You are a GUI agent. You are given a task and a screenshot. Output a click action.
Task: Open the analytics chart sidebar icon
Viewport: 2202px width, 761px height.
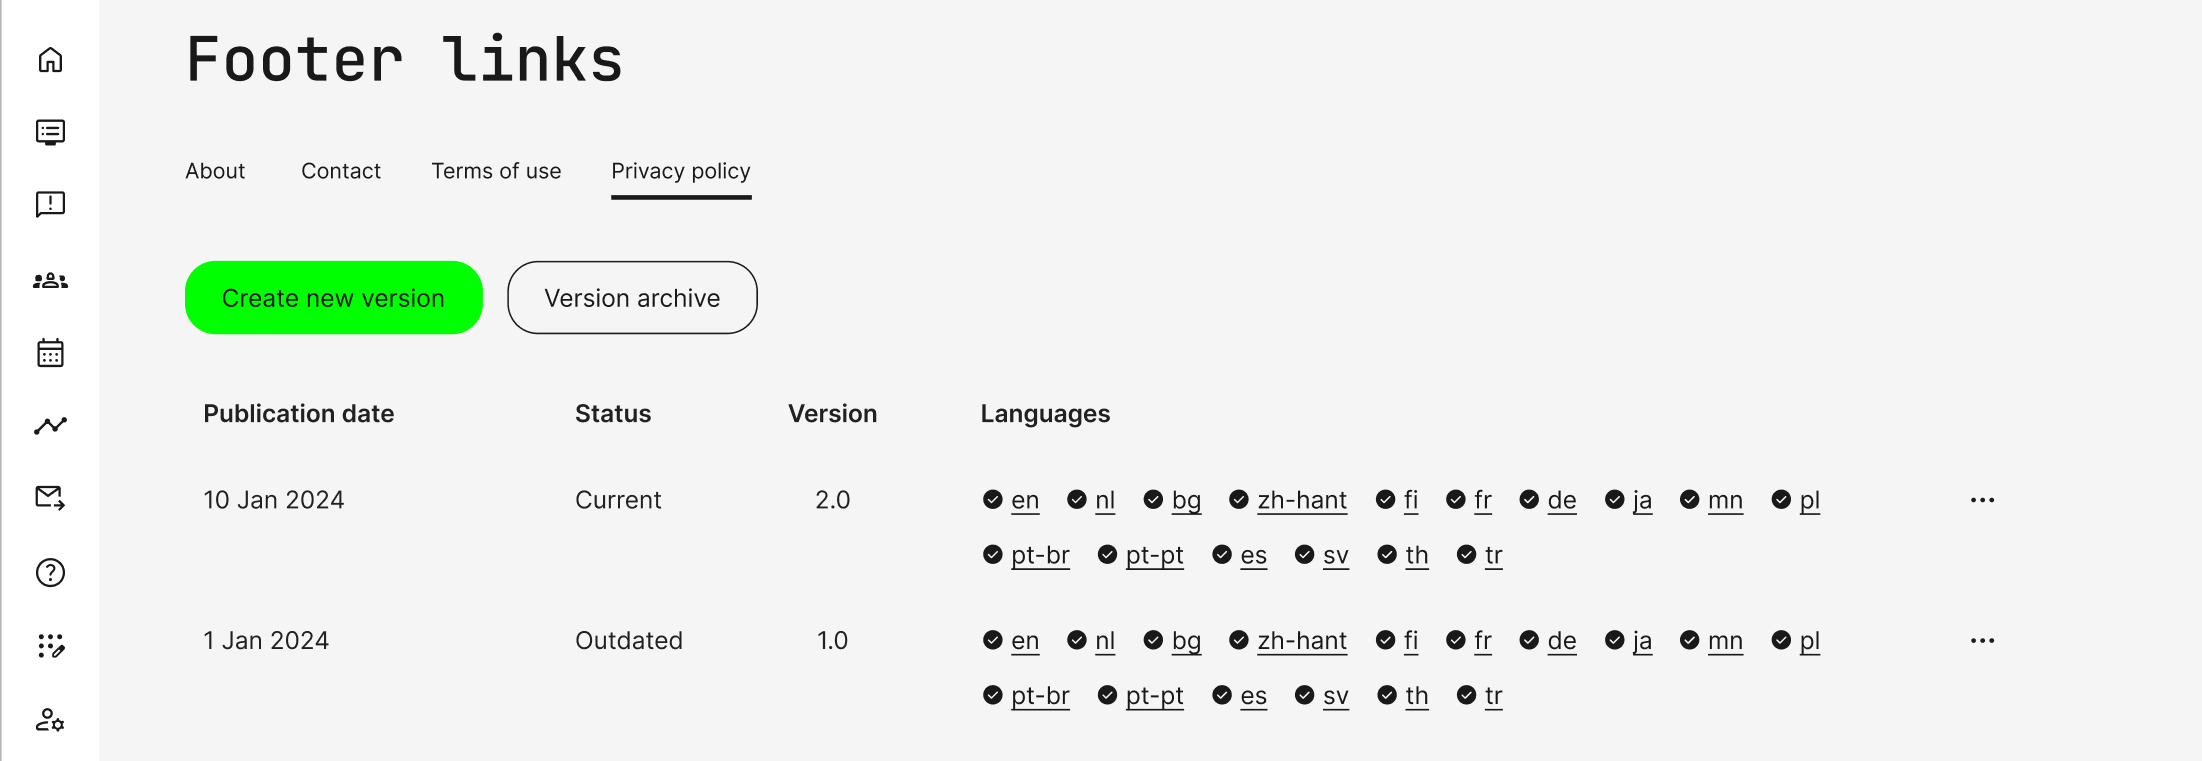click(50, 426)
